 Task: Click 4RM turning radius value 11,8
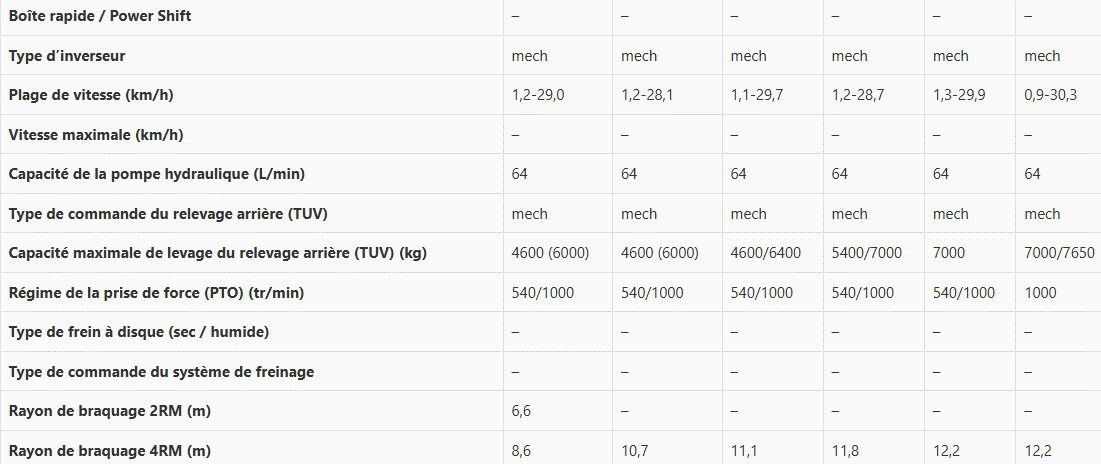pyautogui.click(x=845, y=451)
